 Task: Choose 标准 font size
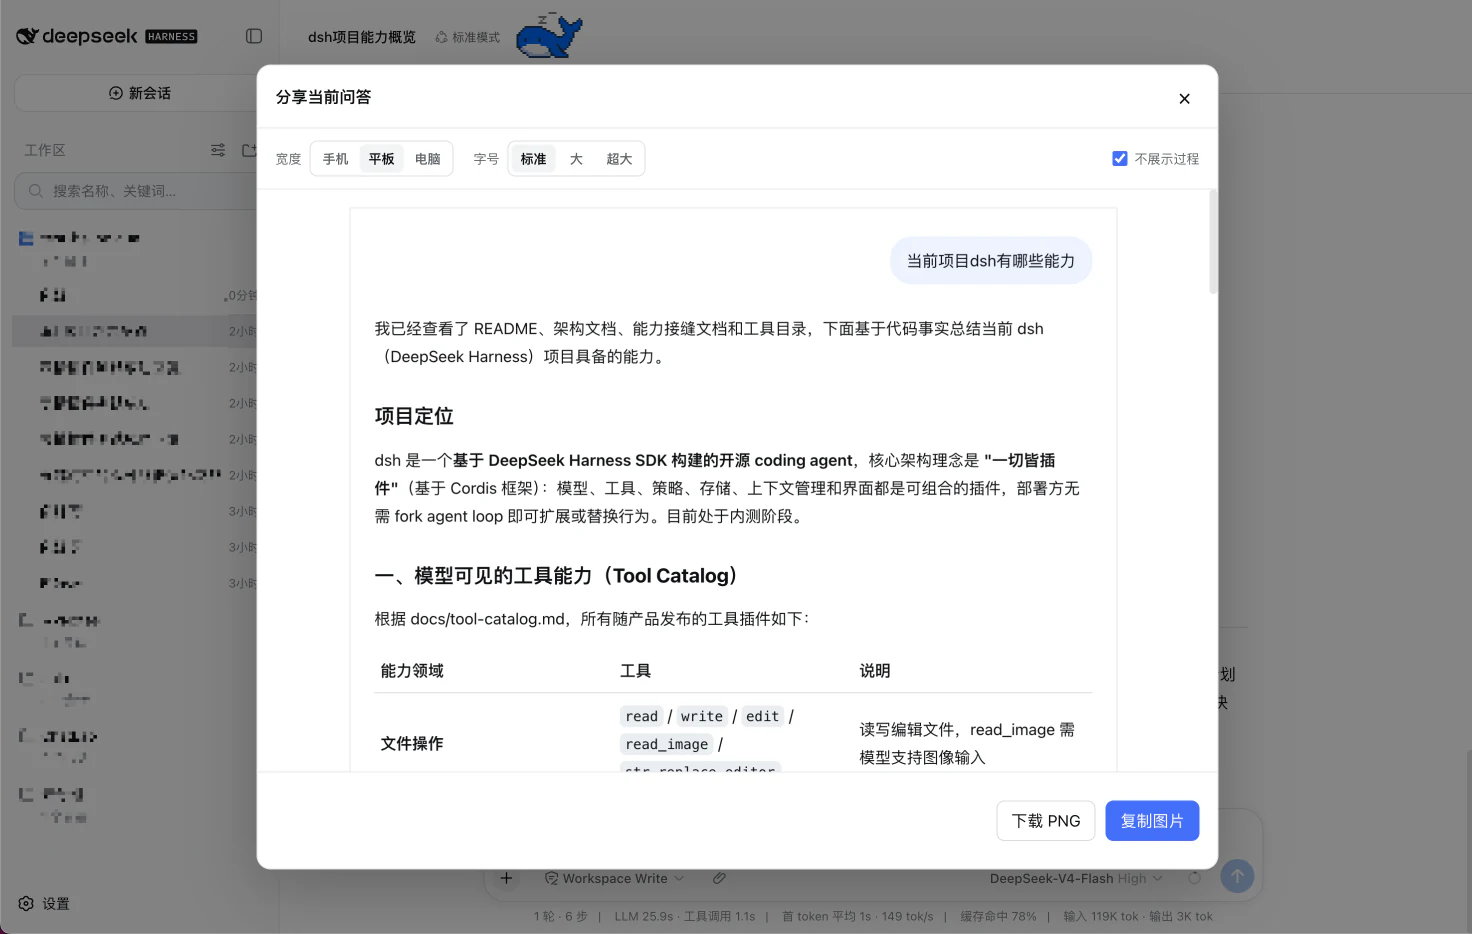[x=533, y=159]
